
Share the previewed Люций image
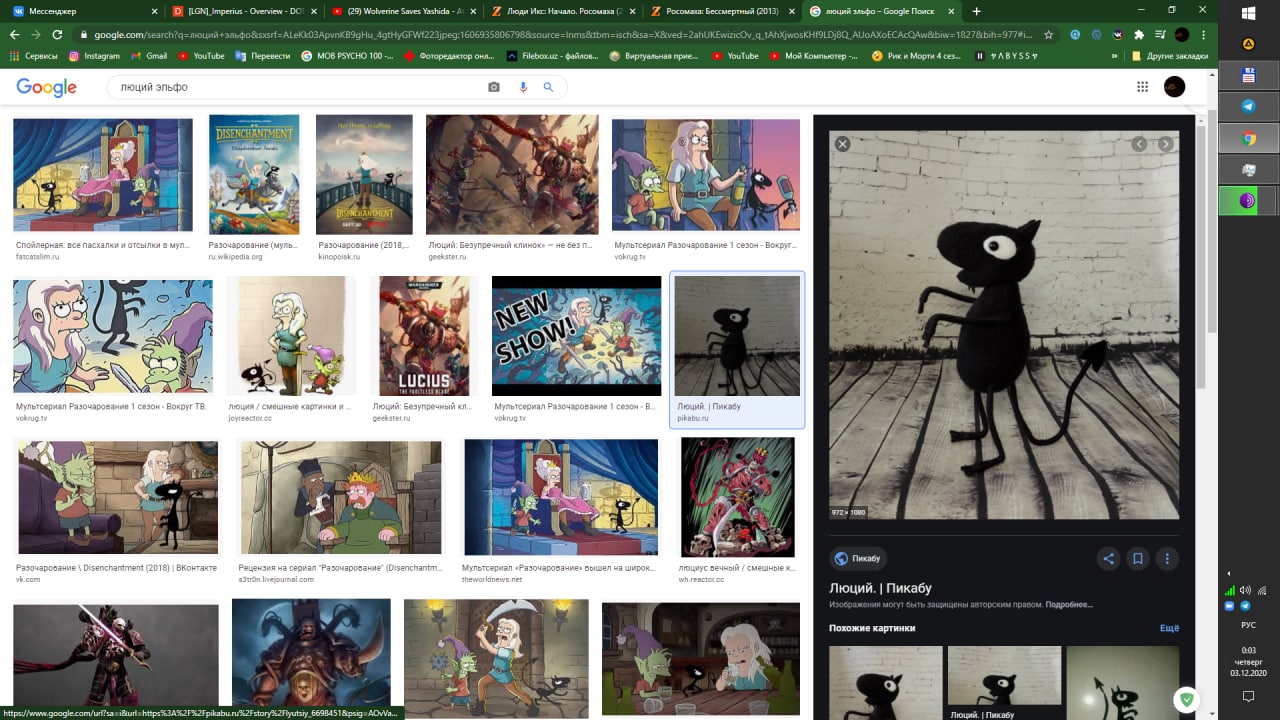tap(1108, 559)
